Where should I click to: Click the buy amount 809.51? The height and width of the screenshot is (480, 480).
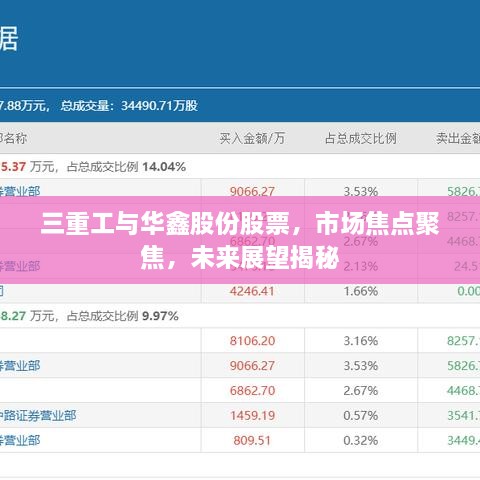pyautogui.click(x=252, y=440)
